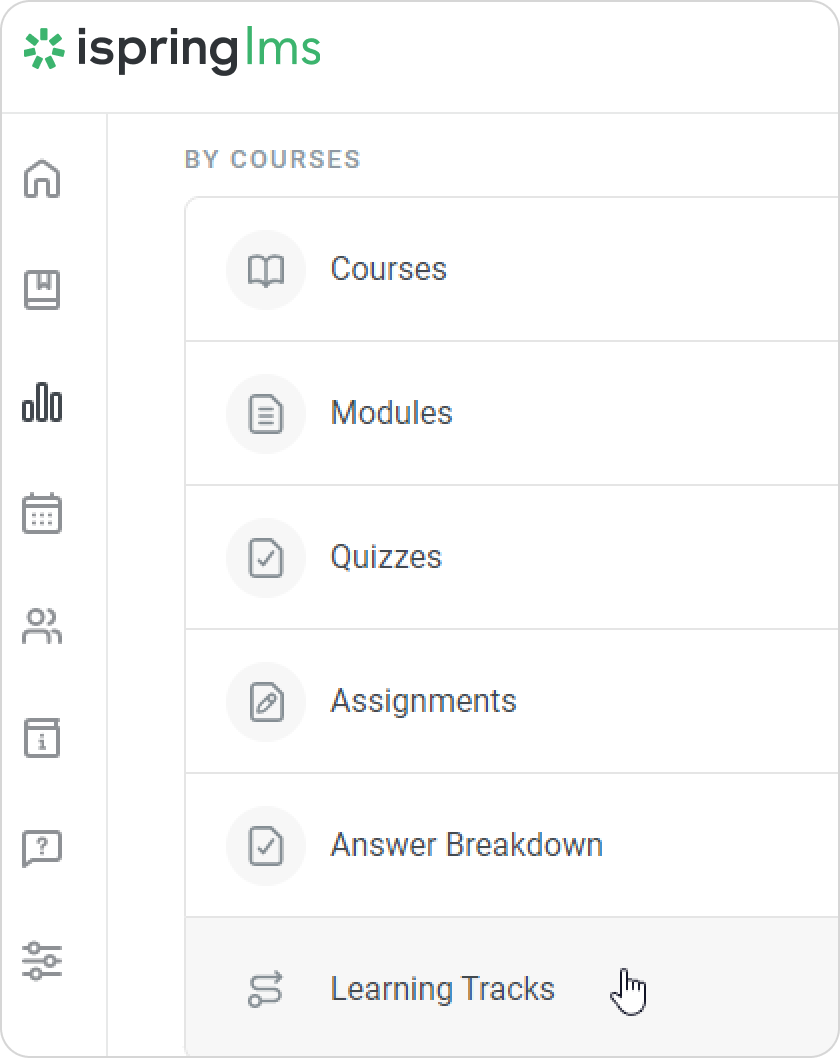Click the Courses open-book icon
This screenshot has width=840, height=1058.
(x=265, y=270)
